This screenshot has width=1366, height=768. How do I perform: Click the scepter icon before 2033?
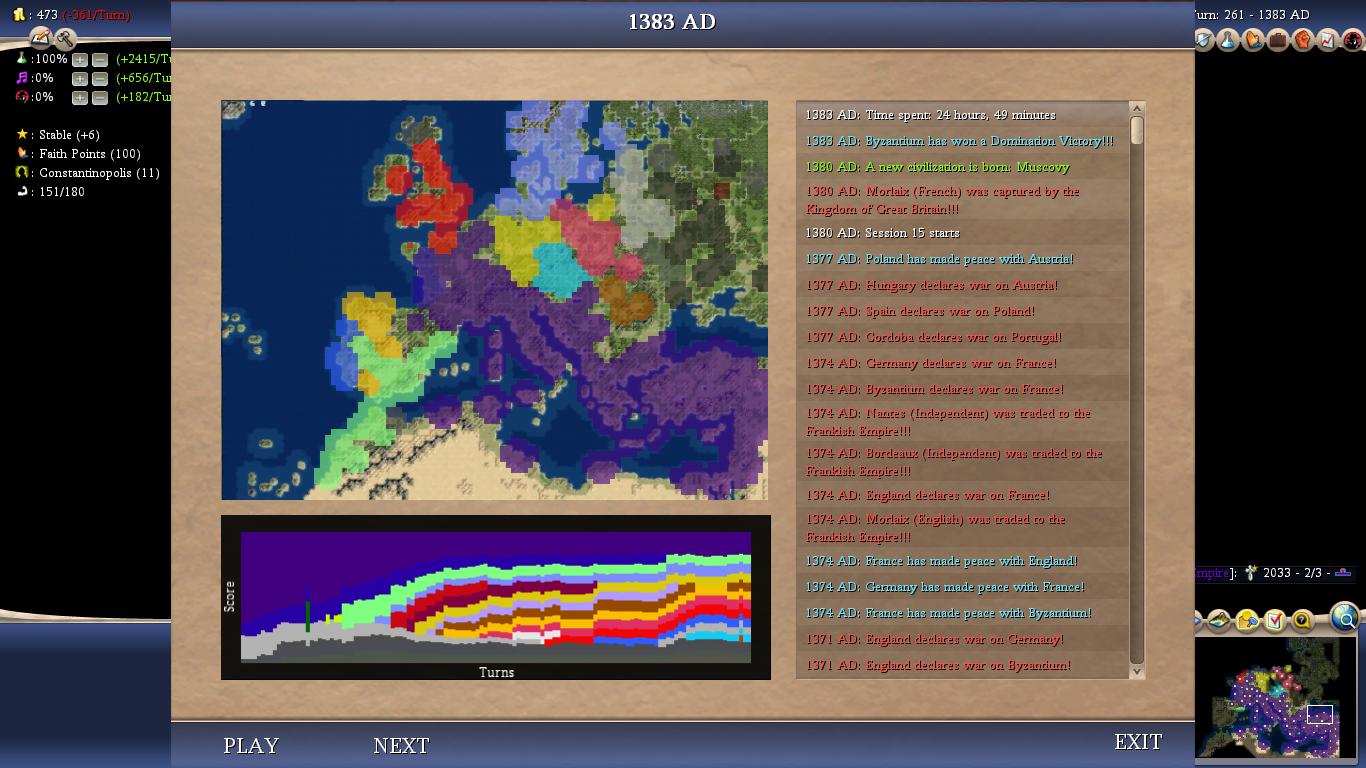pos(1250,573)
